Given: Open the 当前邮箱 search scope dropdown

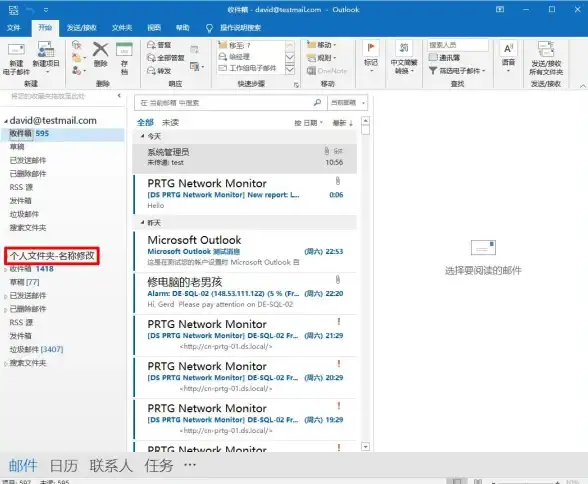Looking at the screenshot, I should (348, 103).
